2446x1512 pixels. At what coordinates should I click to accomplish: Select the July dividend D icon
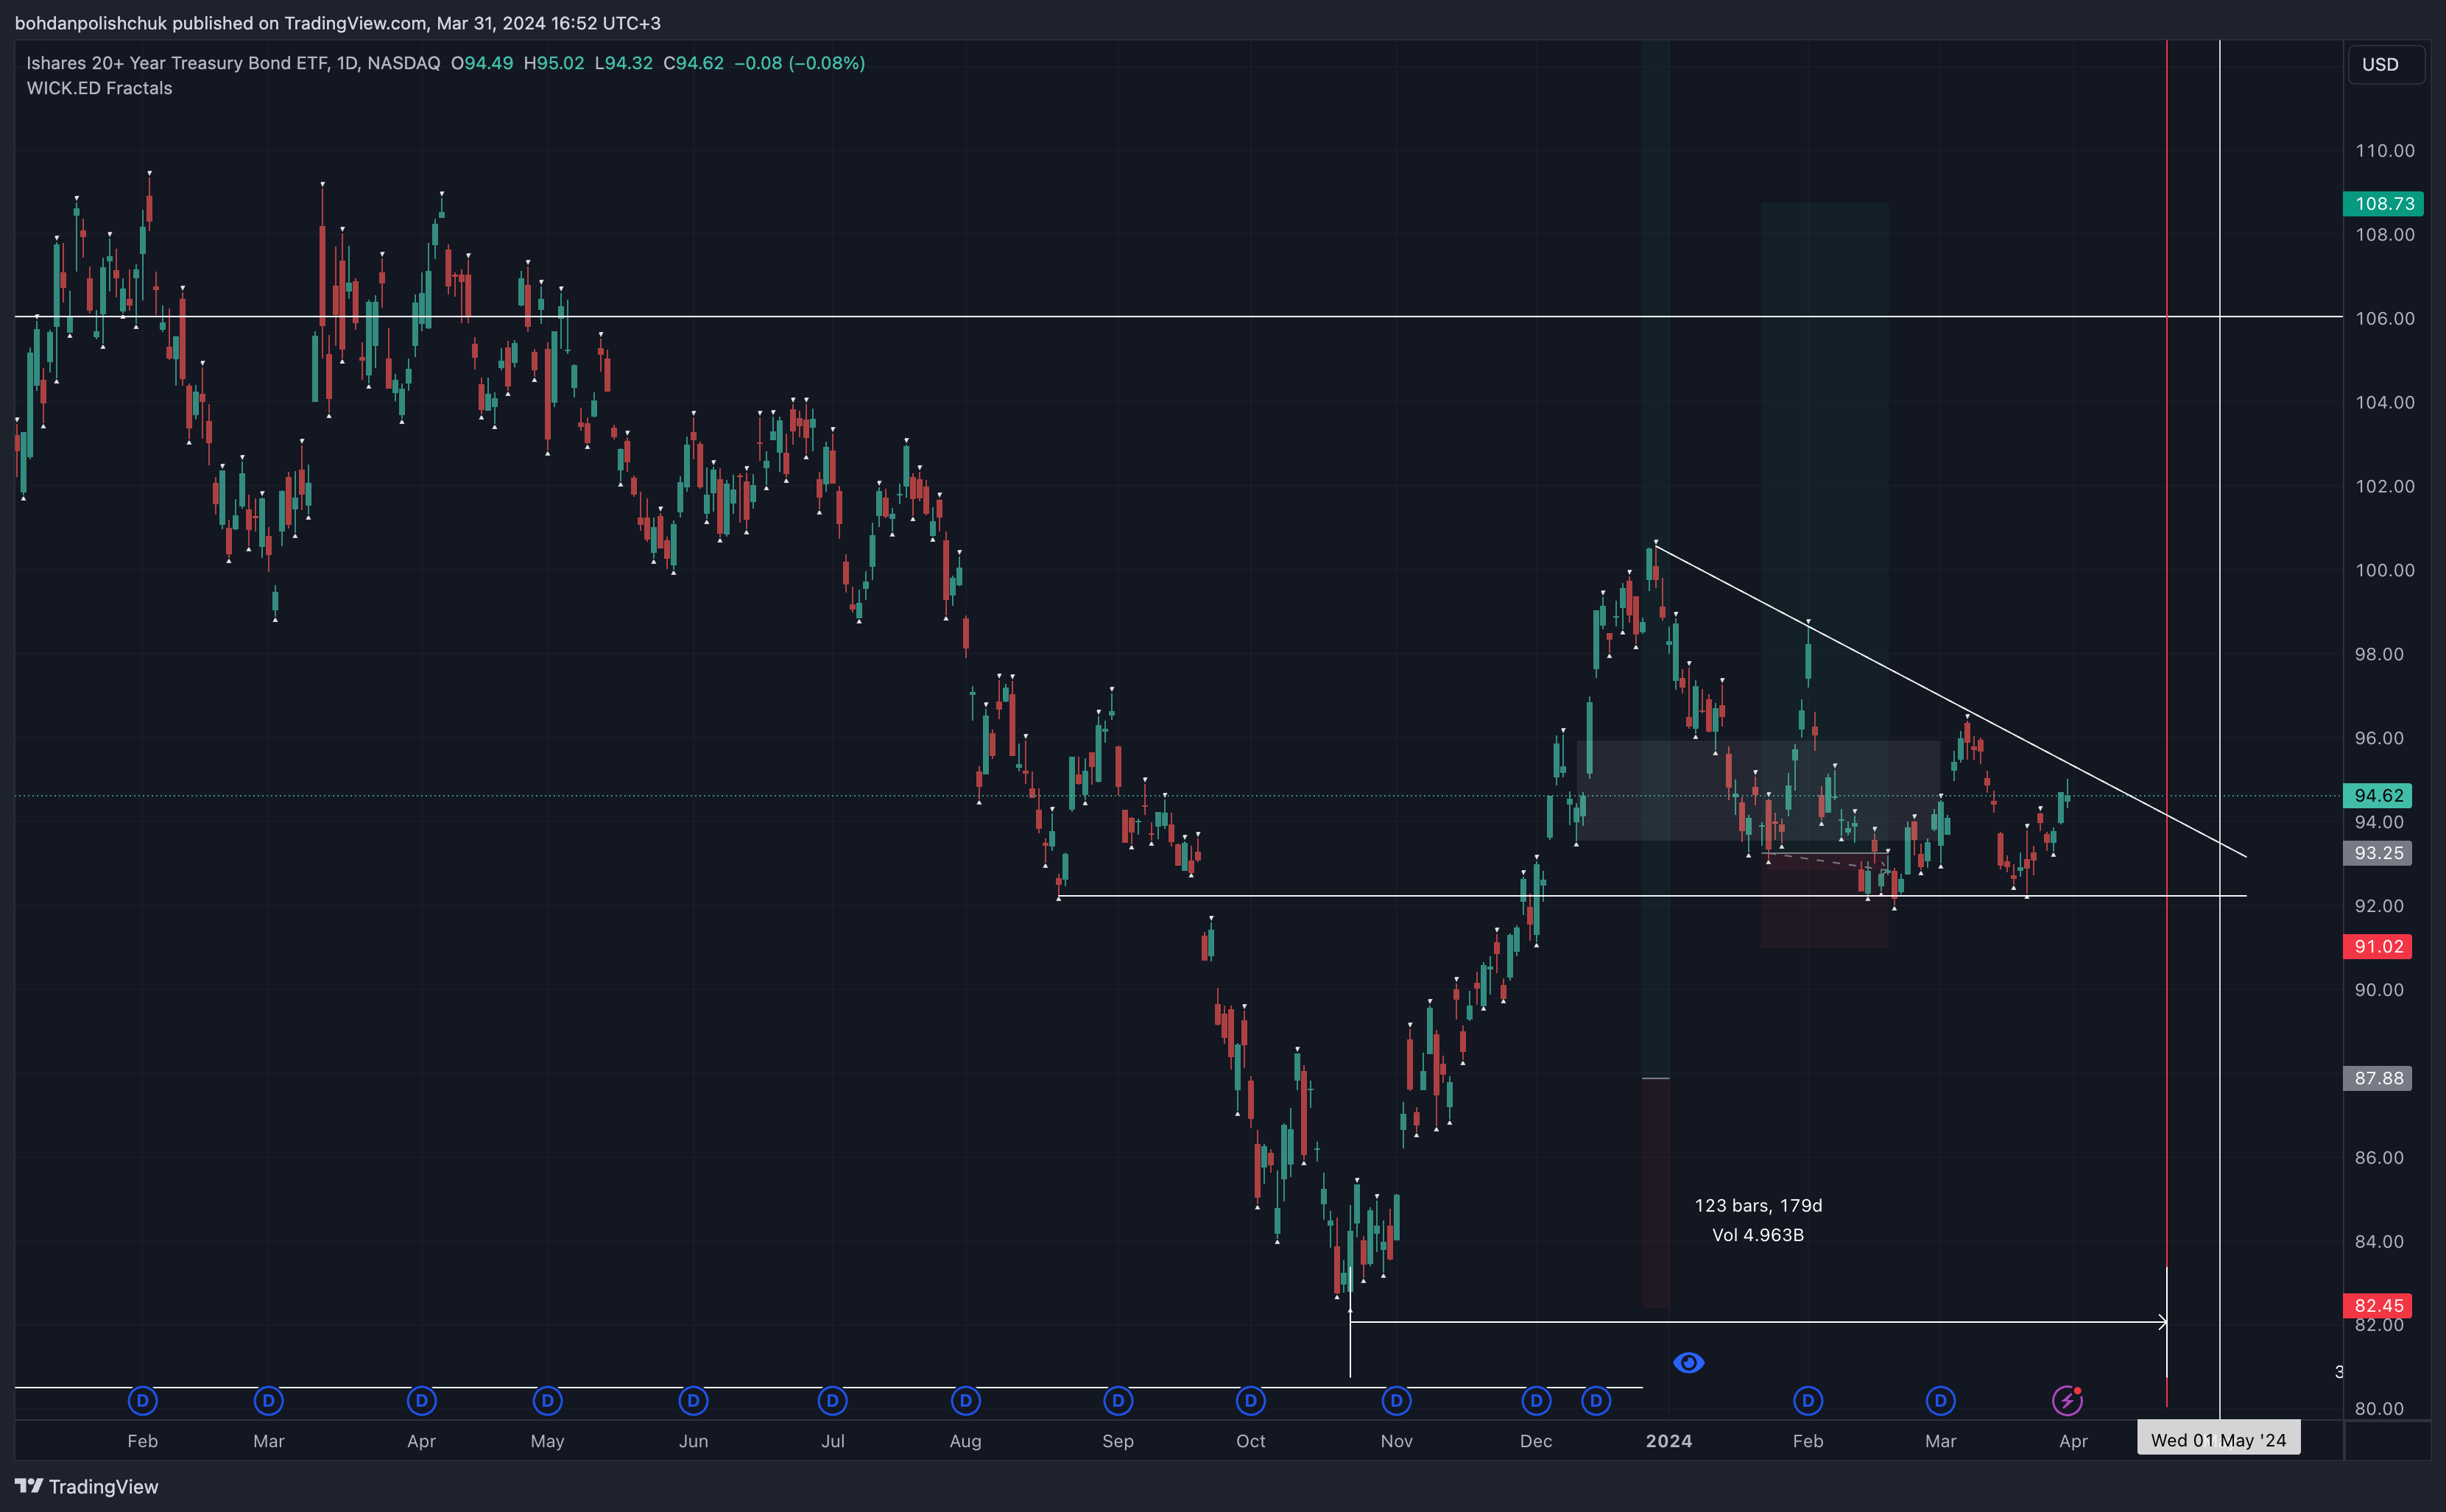click(x=832, y=1400)
